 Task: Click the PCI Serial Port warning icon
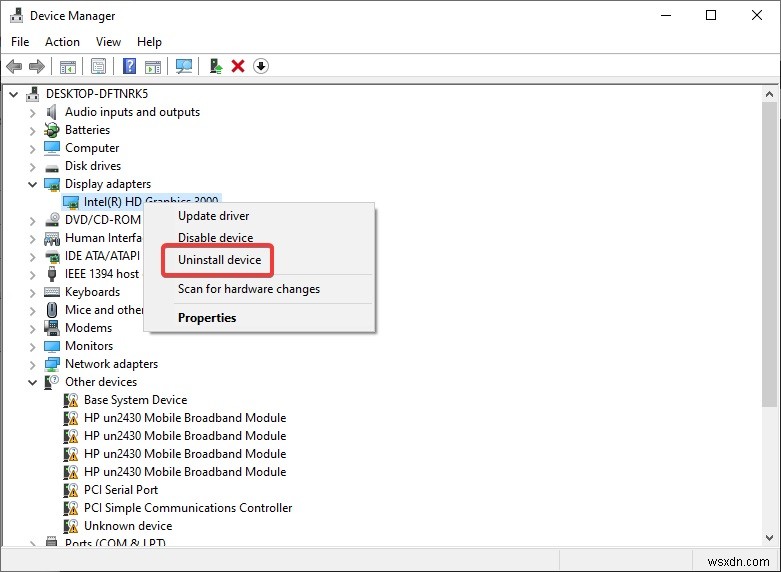[x=71, y=490]
